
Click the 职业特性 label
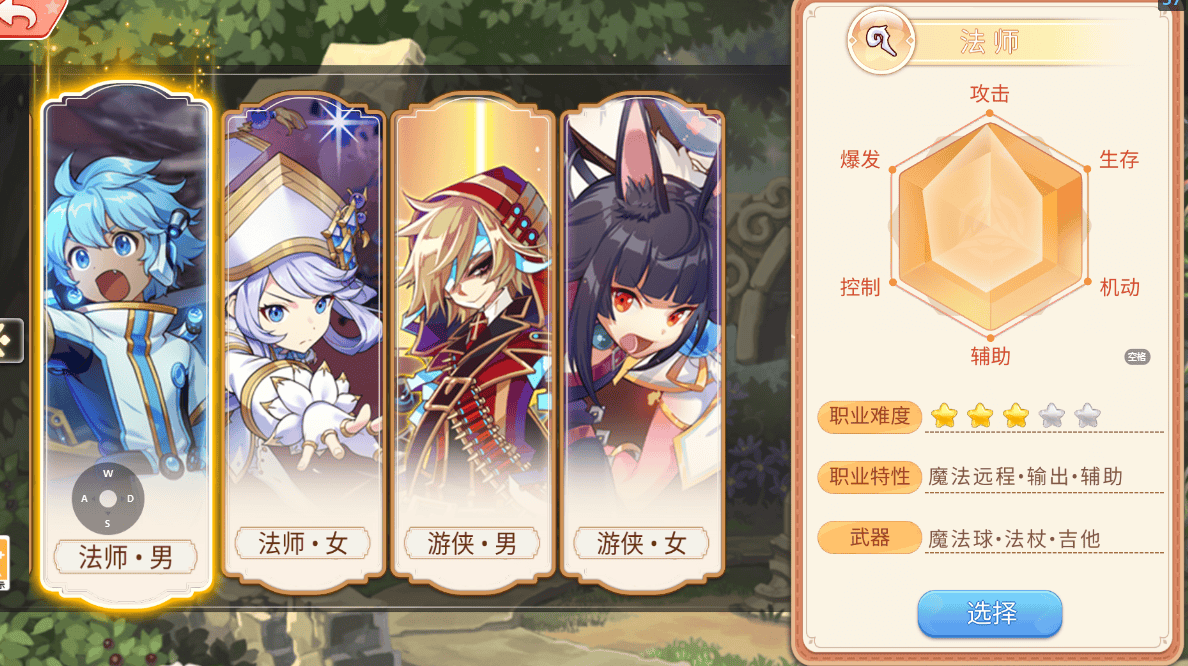pyautogui.click(x=870, y=477)
